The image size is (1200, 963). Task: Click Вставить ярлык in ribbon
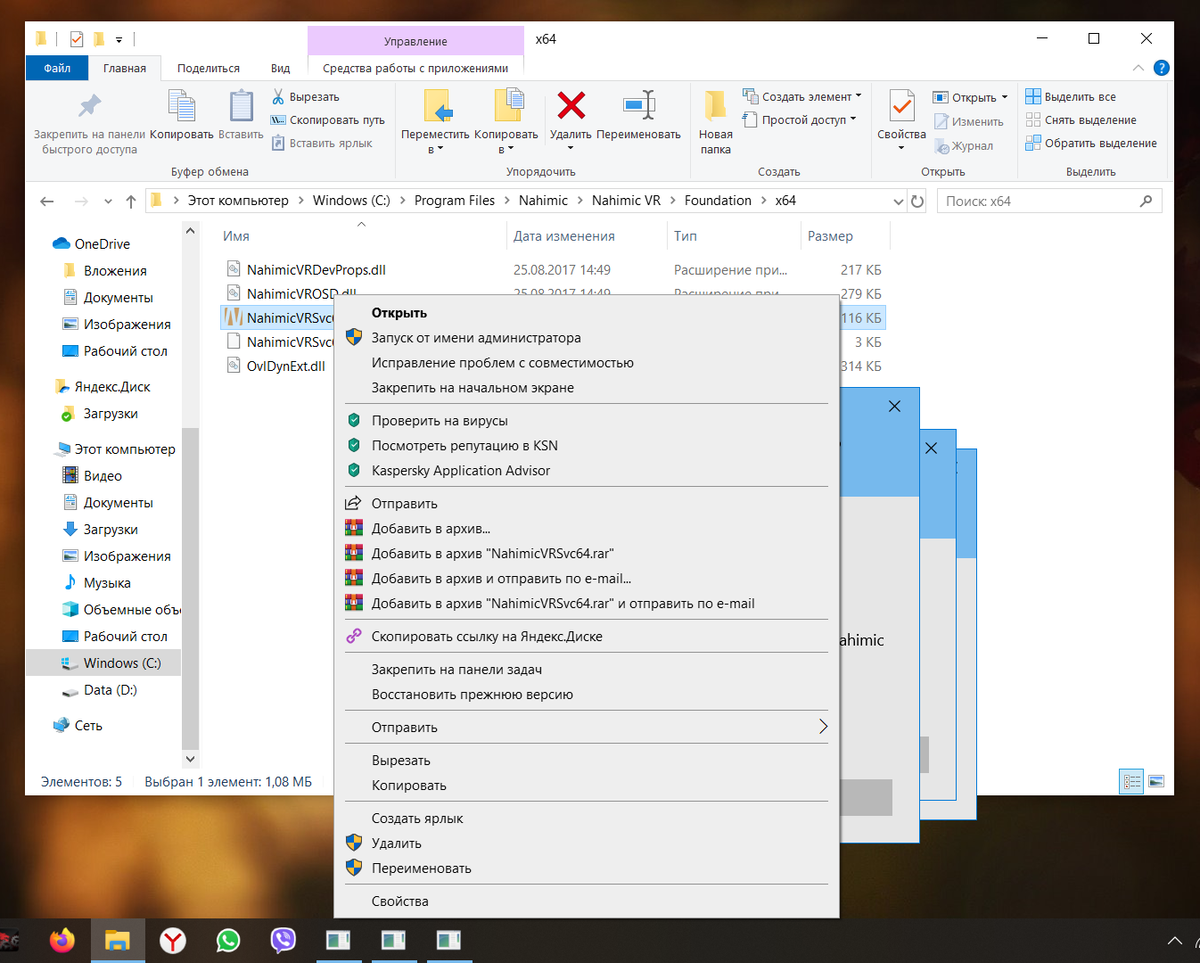pyautogui.click(x=321, y=143)
